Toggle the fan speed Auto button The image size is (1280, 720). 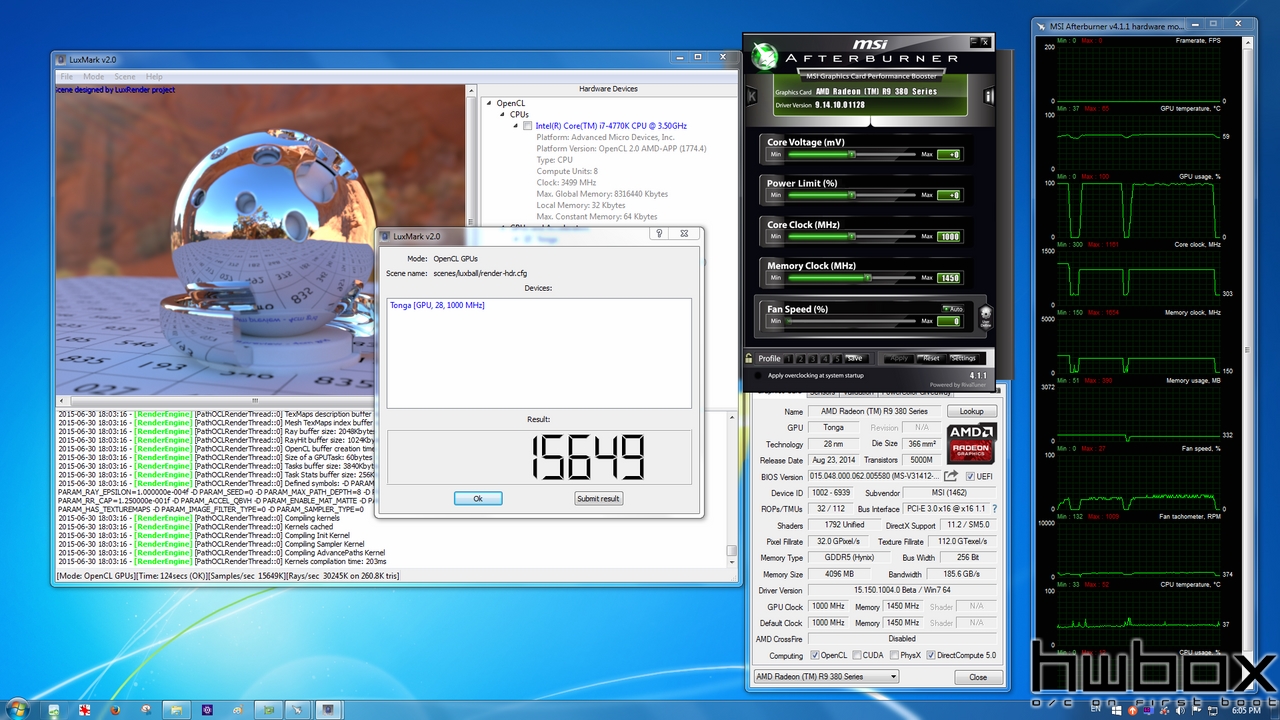coord(952,309)
